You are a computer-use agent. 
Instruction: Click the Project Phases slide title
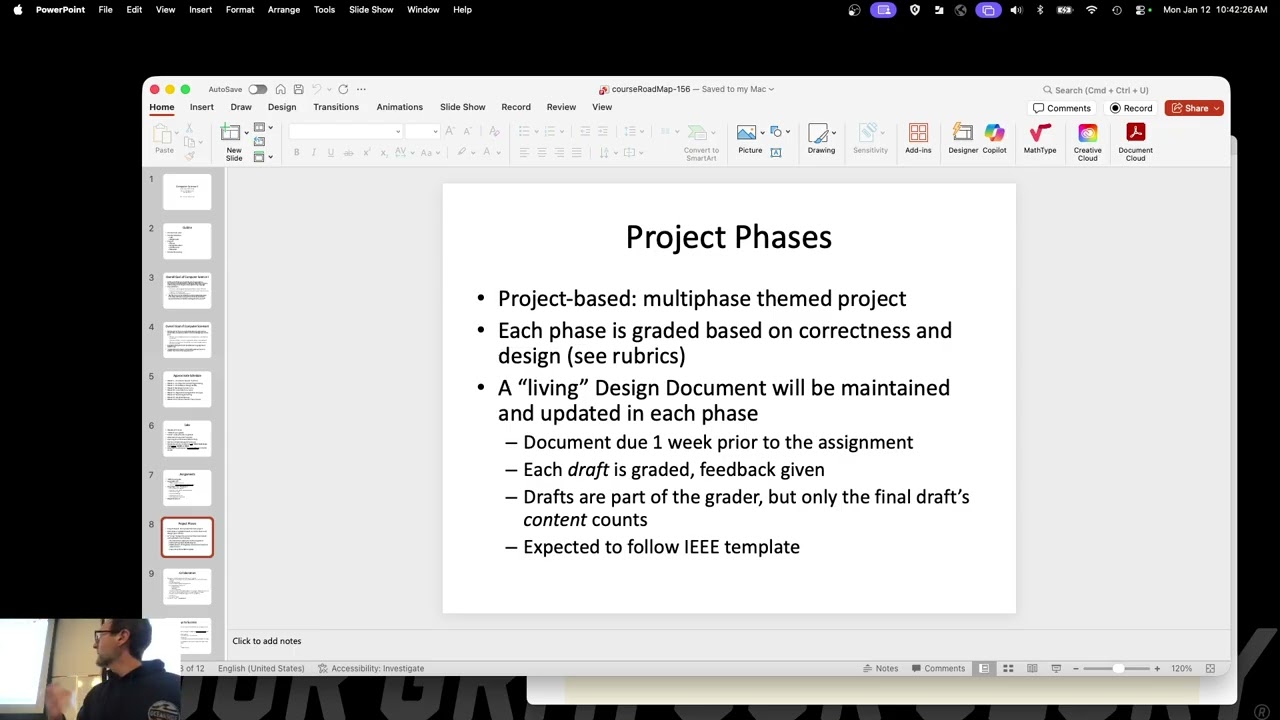[x=728, y=237]
